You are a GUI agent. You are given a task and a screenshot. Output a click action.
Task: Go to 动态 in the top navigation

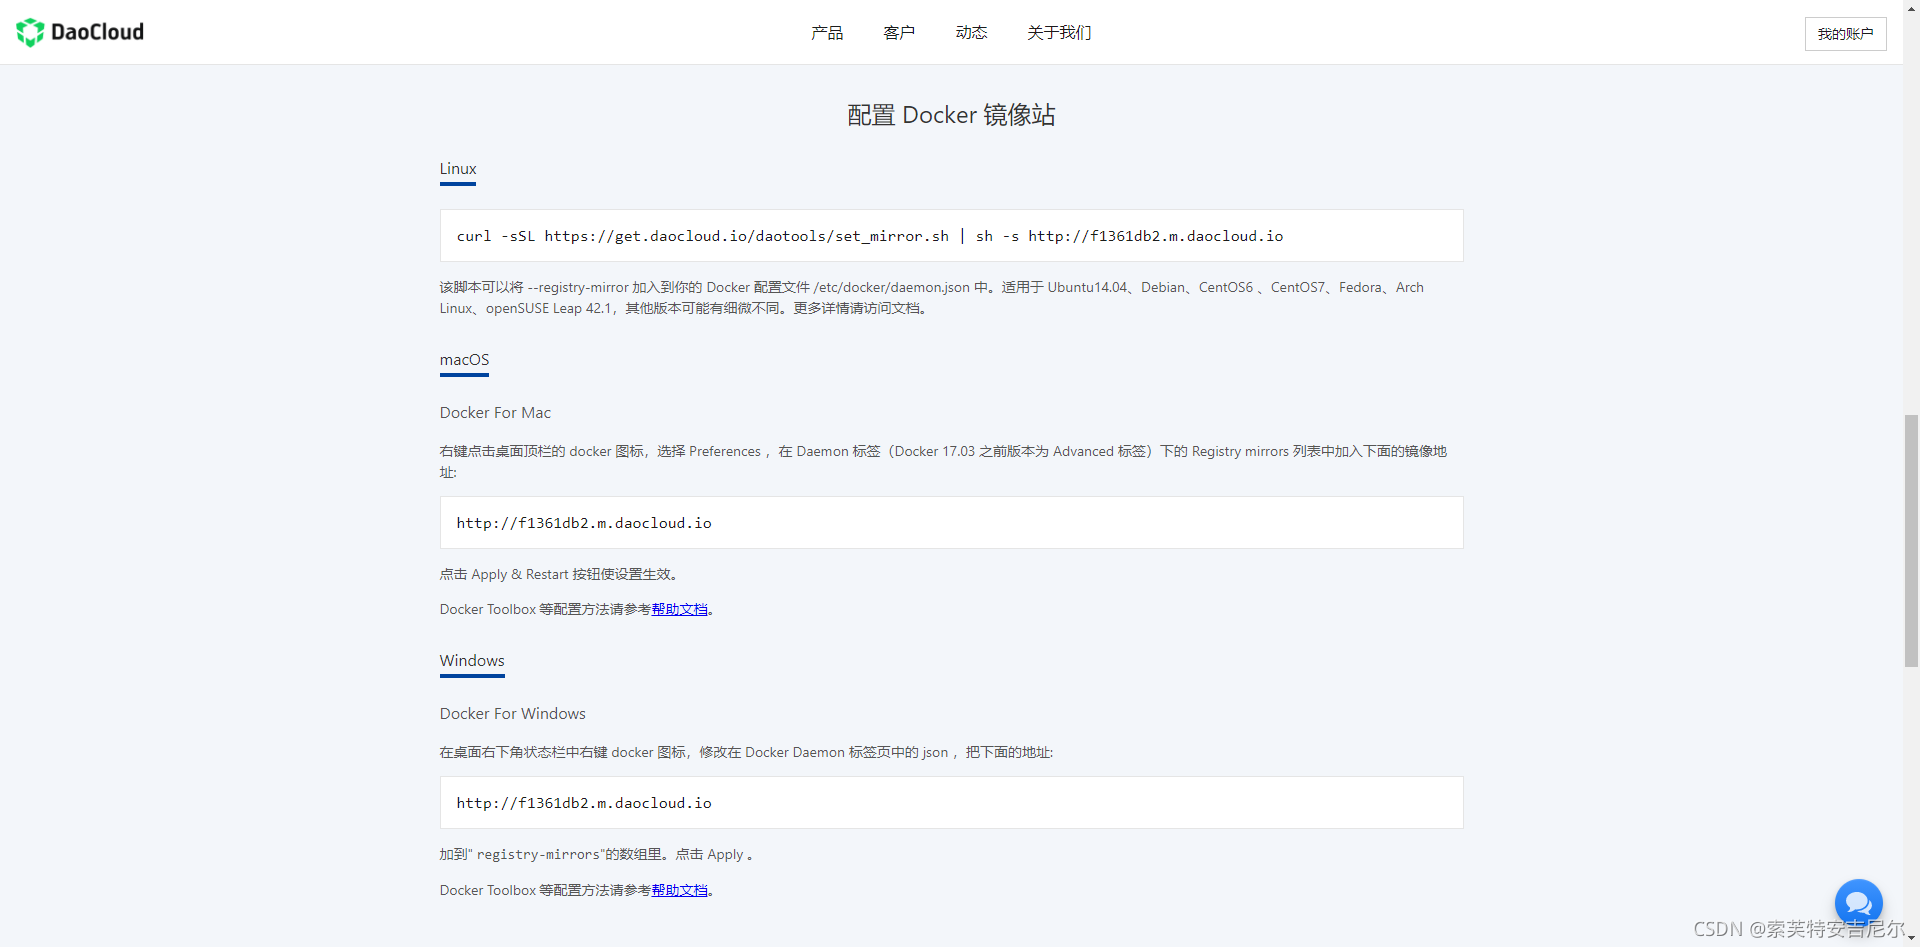click(971, 33)
